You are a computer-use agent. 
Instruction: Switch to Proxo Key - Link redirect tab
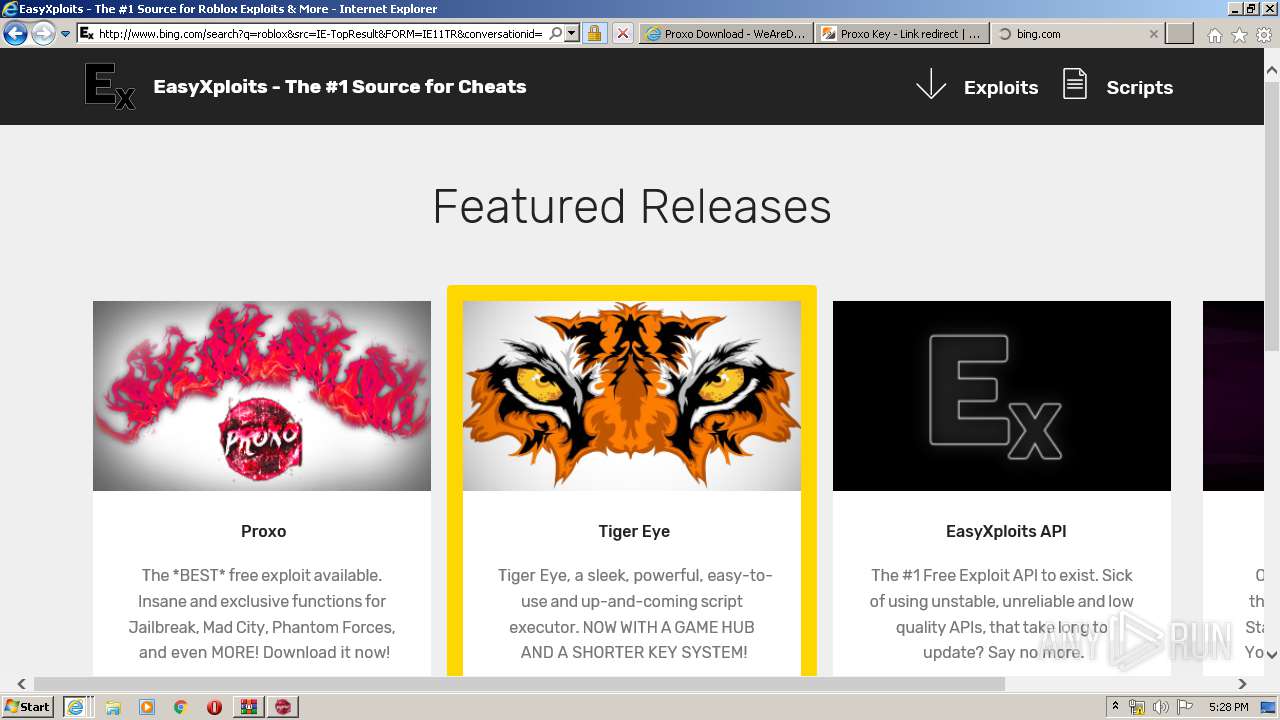tap(901, 33)
